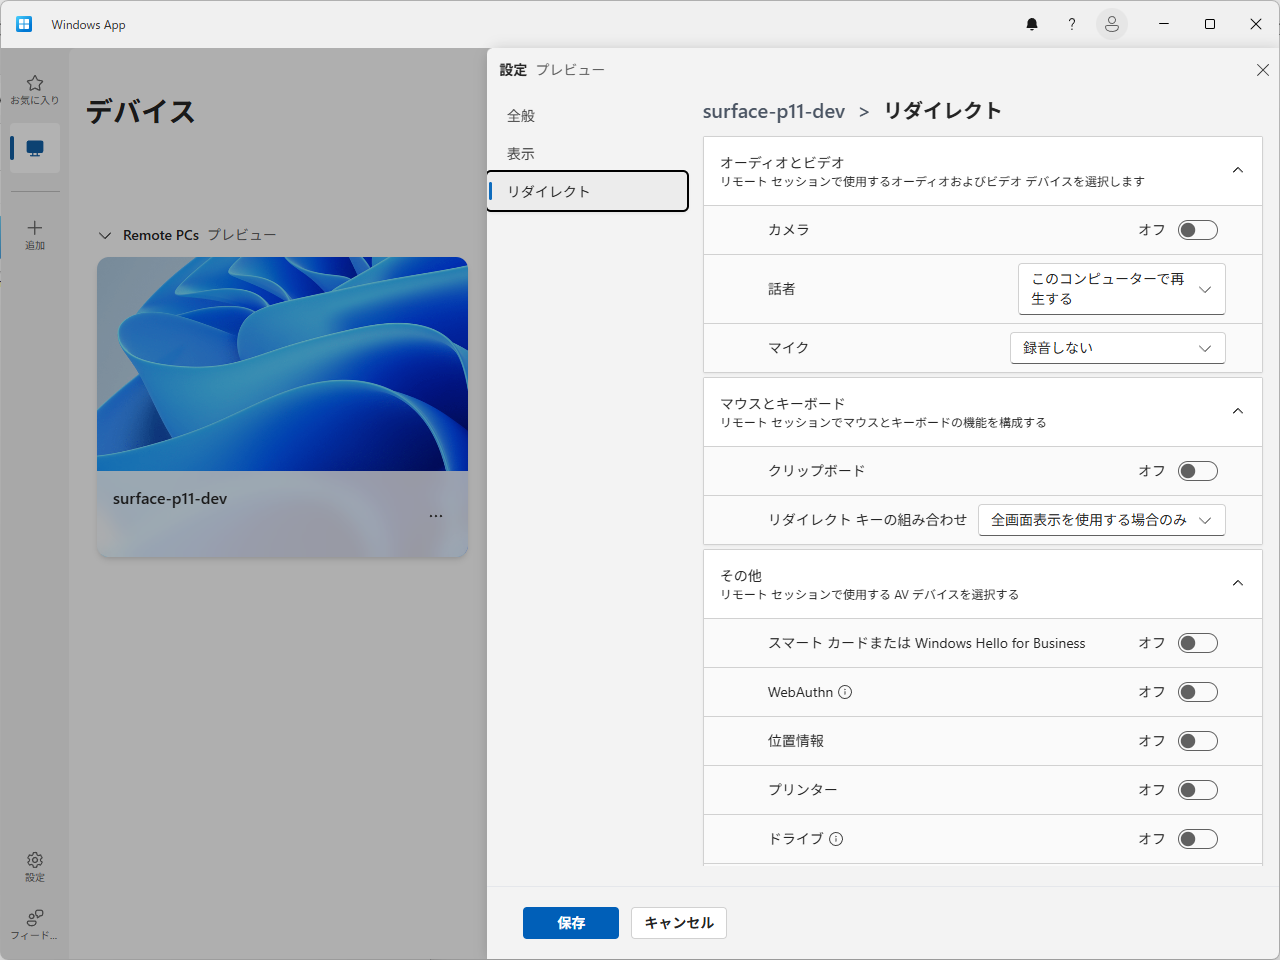
Task: Open リダイレクト キーの組み合わせ dropdown
Action: [x=1102, y=520]
